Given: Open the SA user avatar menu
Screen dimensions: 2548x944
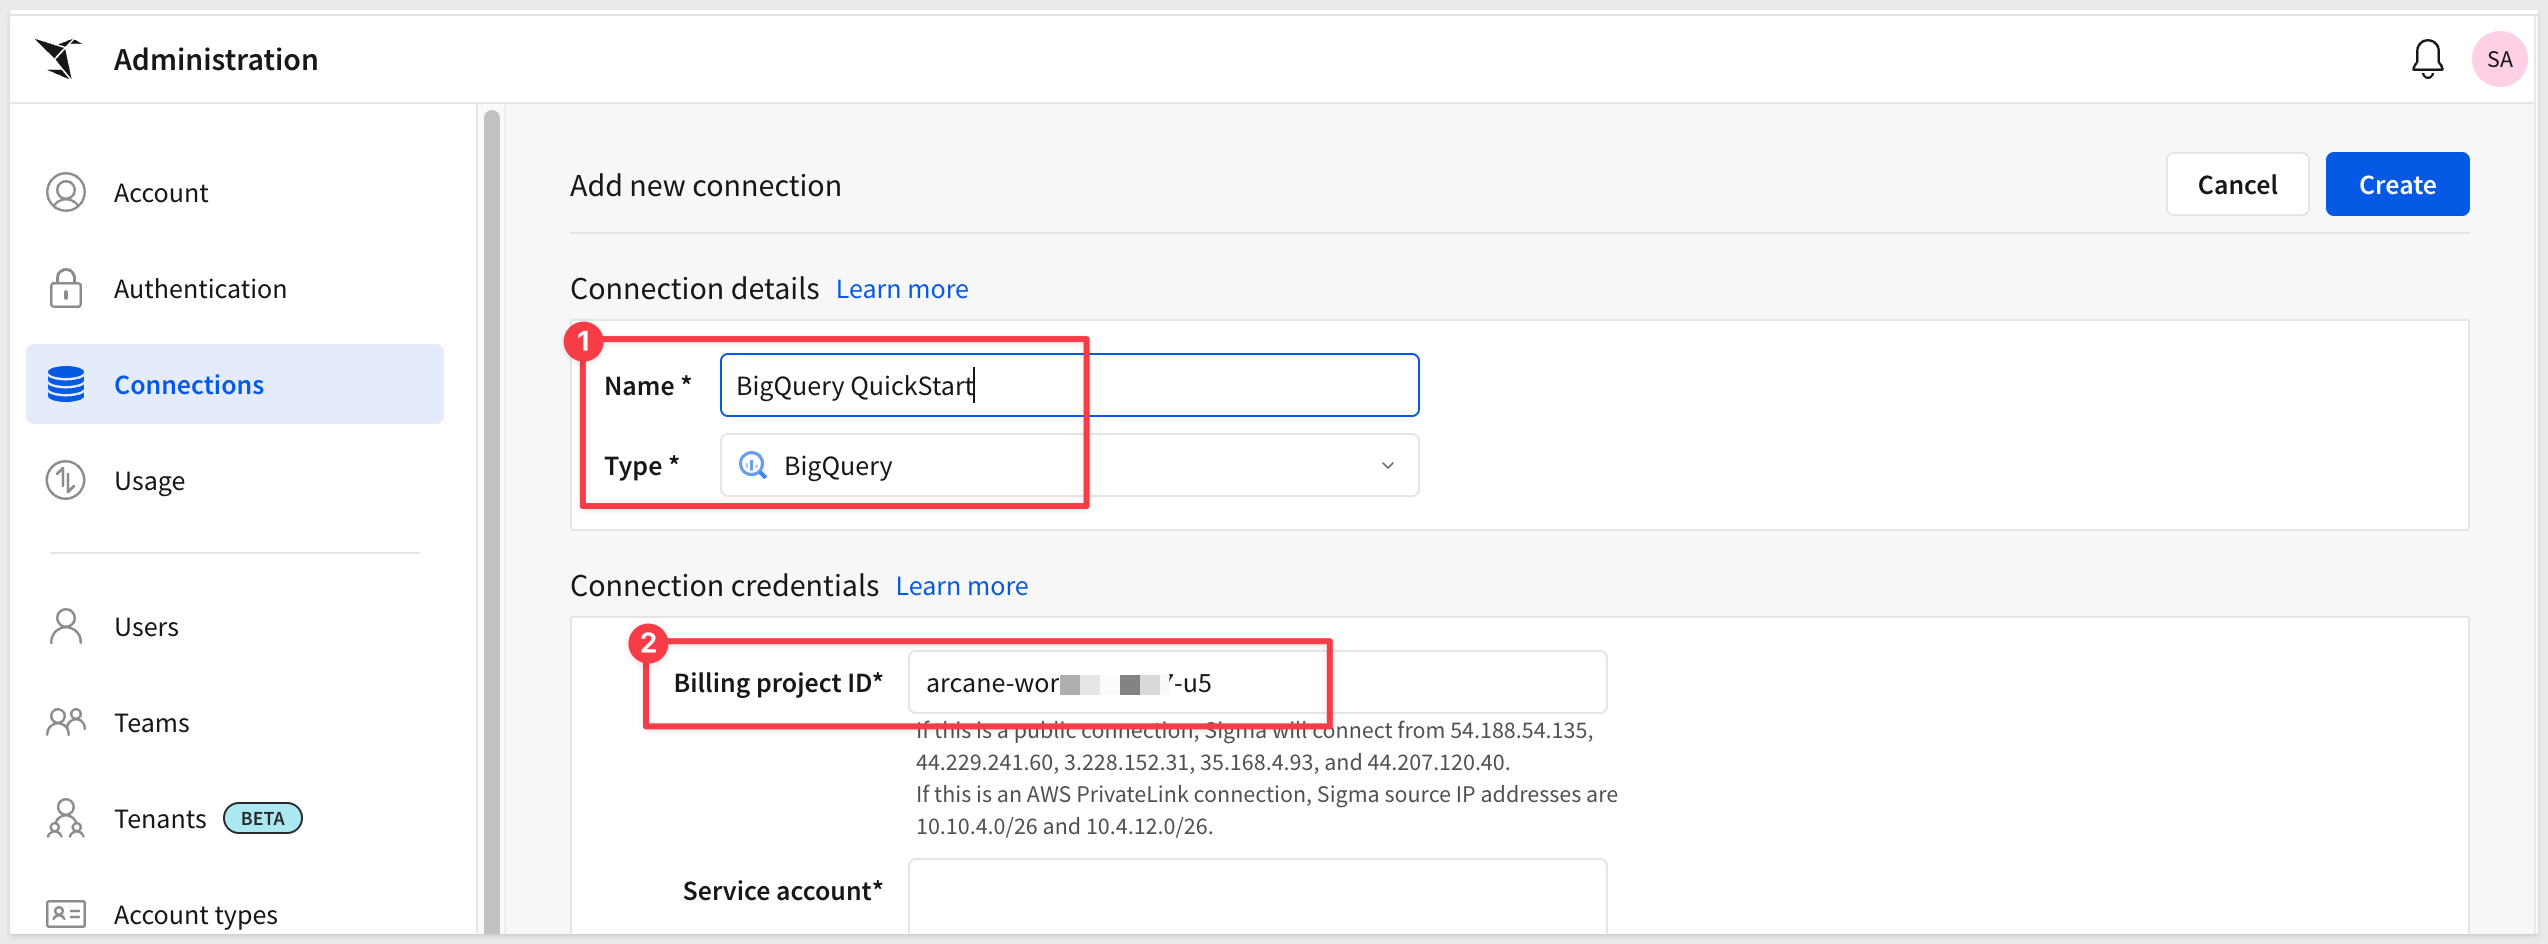Looking at the screenshot, I should [x=2499, y=59].
